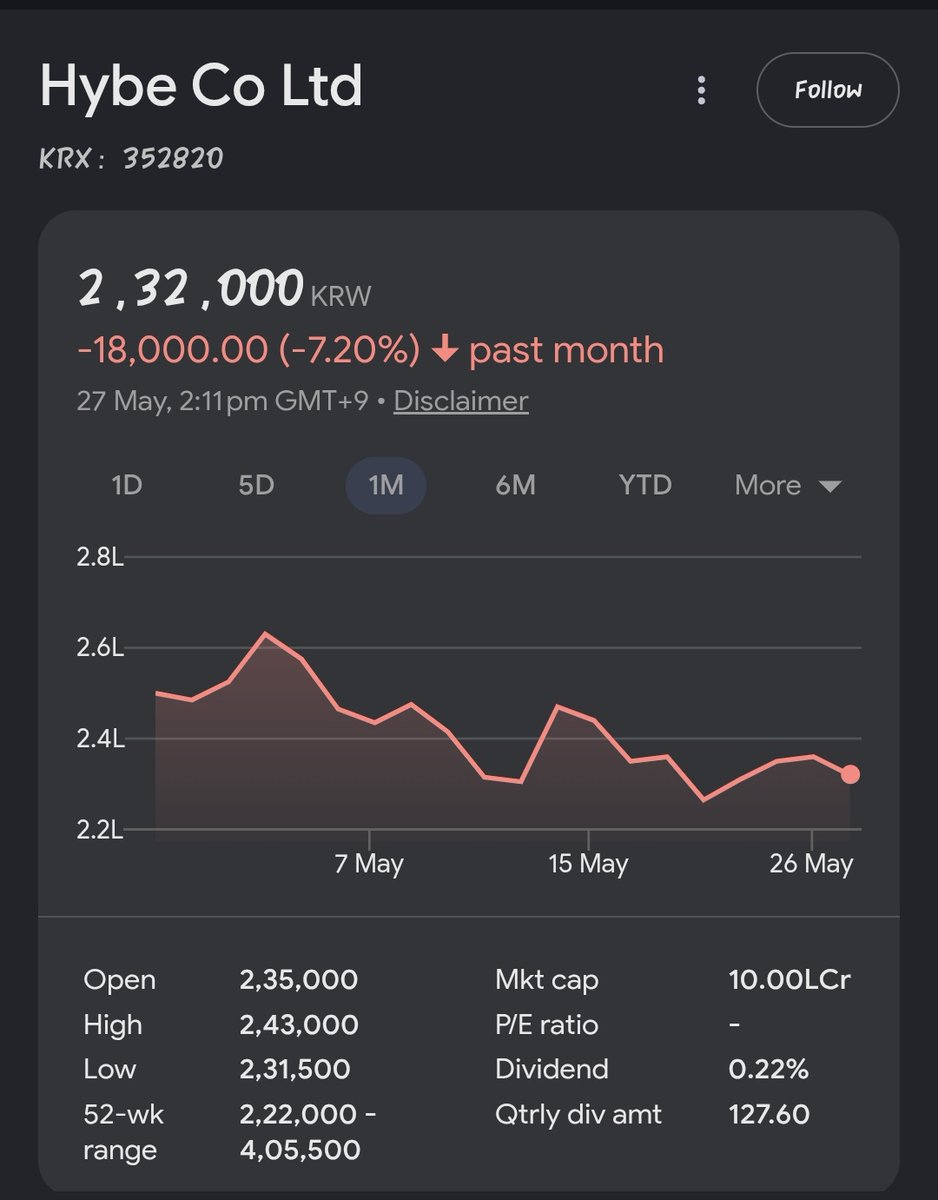
Task: Follow Hybe Co Ltd stock
Action: point(828,90)
